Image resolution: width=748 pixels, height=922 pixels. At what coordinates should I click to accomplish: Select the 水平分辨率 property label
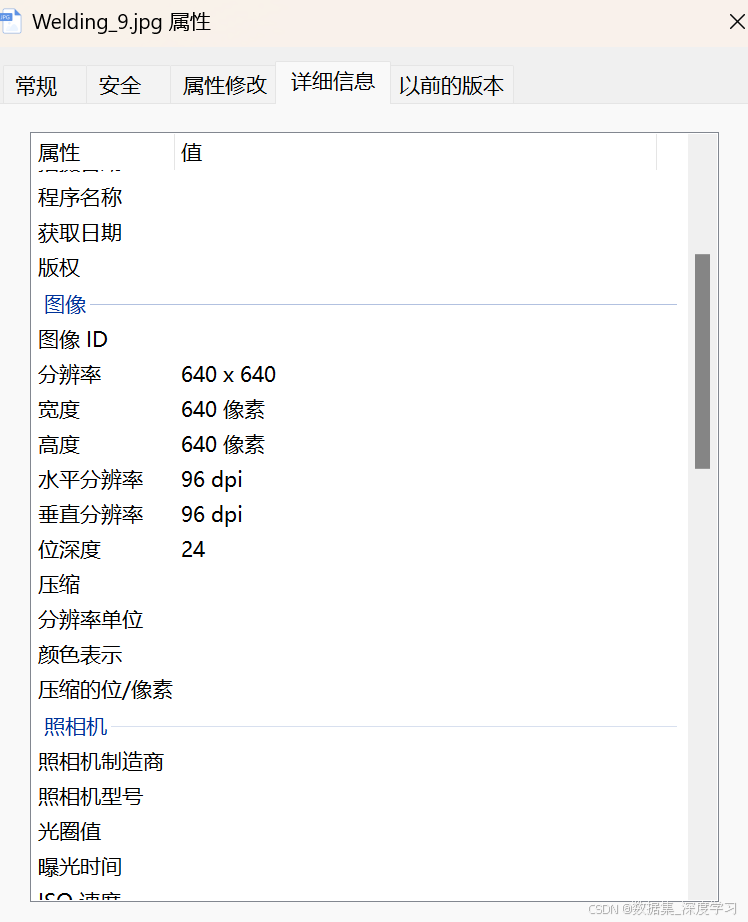[91, 480]
